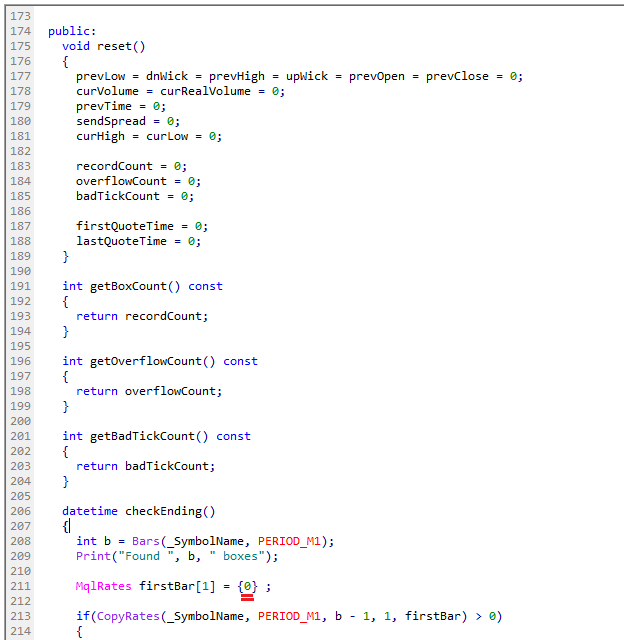Click the 'return badTickCount;' statement
The height and width of the screenshot is (640, 624).
145,466
